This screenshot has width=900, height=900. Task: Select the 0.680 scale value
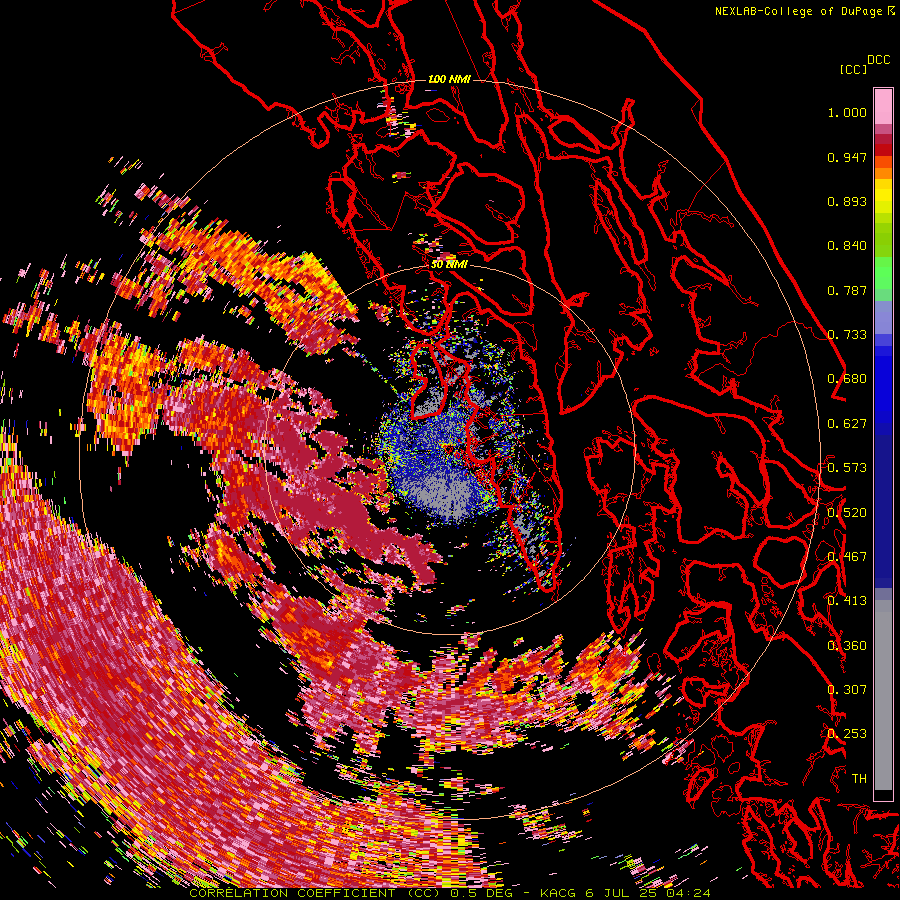point(847,379)
